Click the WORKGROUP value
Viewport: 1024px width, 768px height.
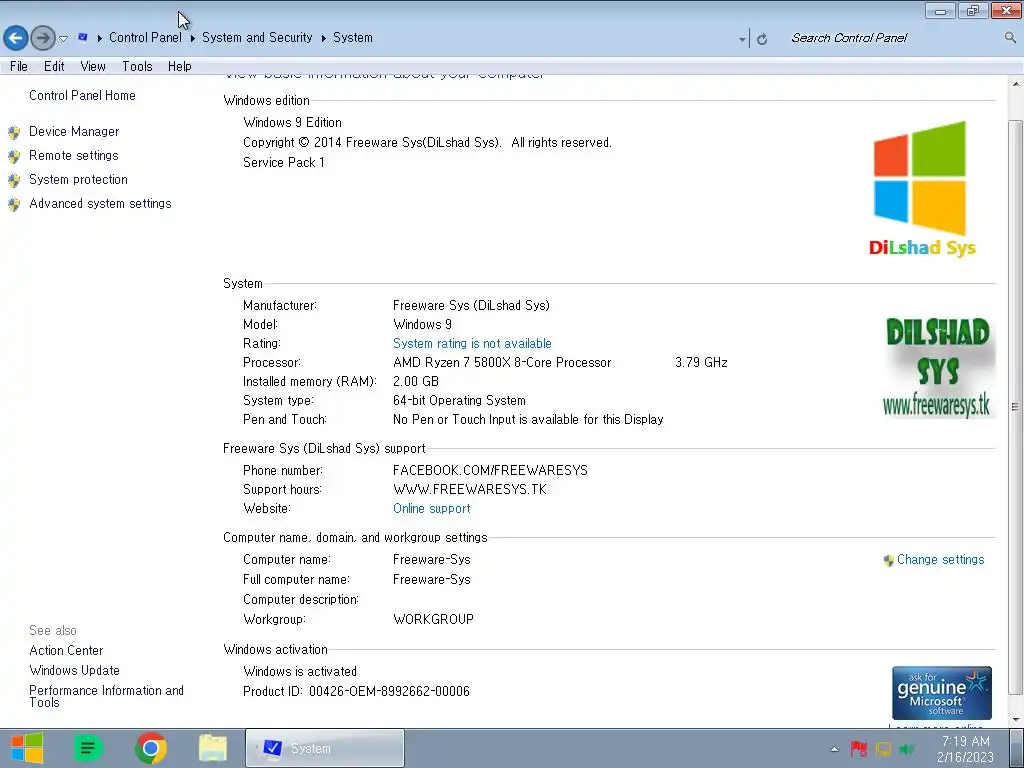coord(433,619)
